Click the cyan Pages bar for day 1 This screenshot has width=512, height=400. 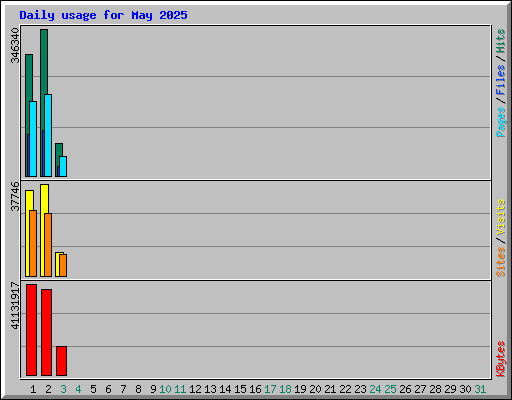pyautogui.click(x=33, y=139)
